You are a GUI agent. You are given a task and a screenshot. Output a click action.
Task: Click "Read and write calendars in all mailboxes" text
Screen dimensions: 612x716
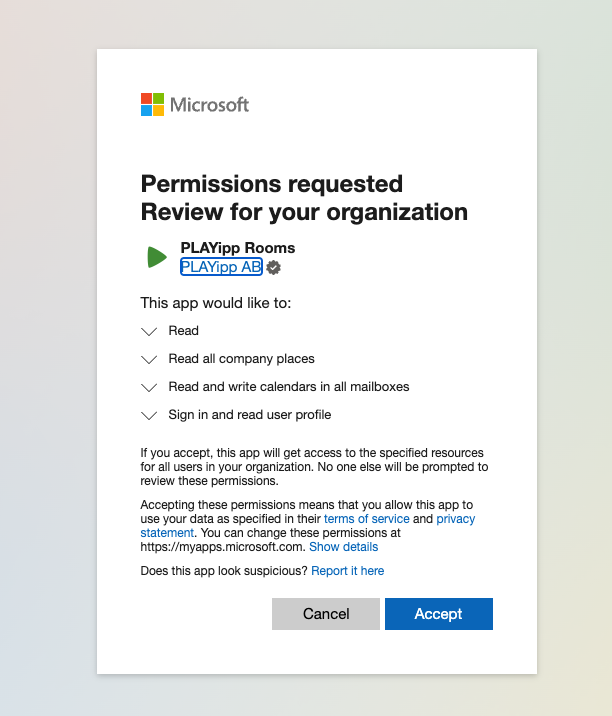coord(288,387)
